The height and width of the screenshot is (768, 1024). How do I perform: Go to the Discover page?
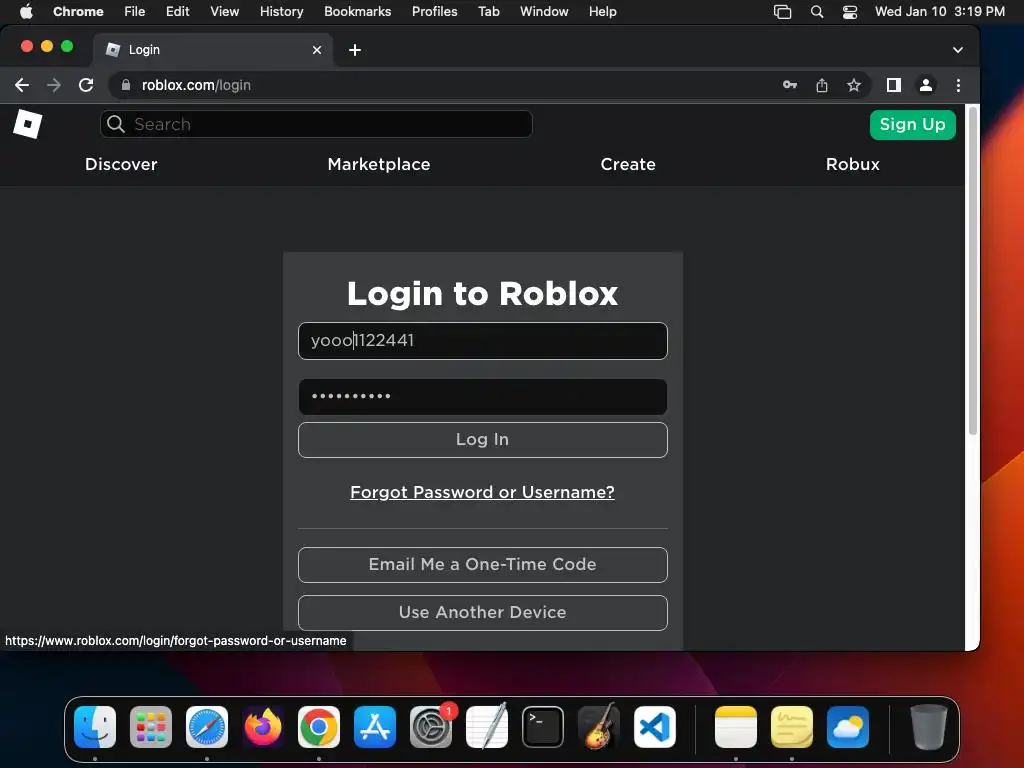point(121,164)
